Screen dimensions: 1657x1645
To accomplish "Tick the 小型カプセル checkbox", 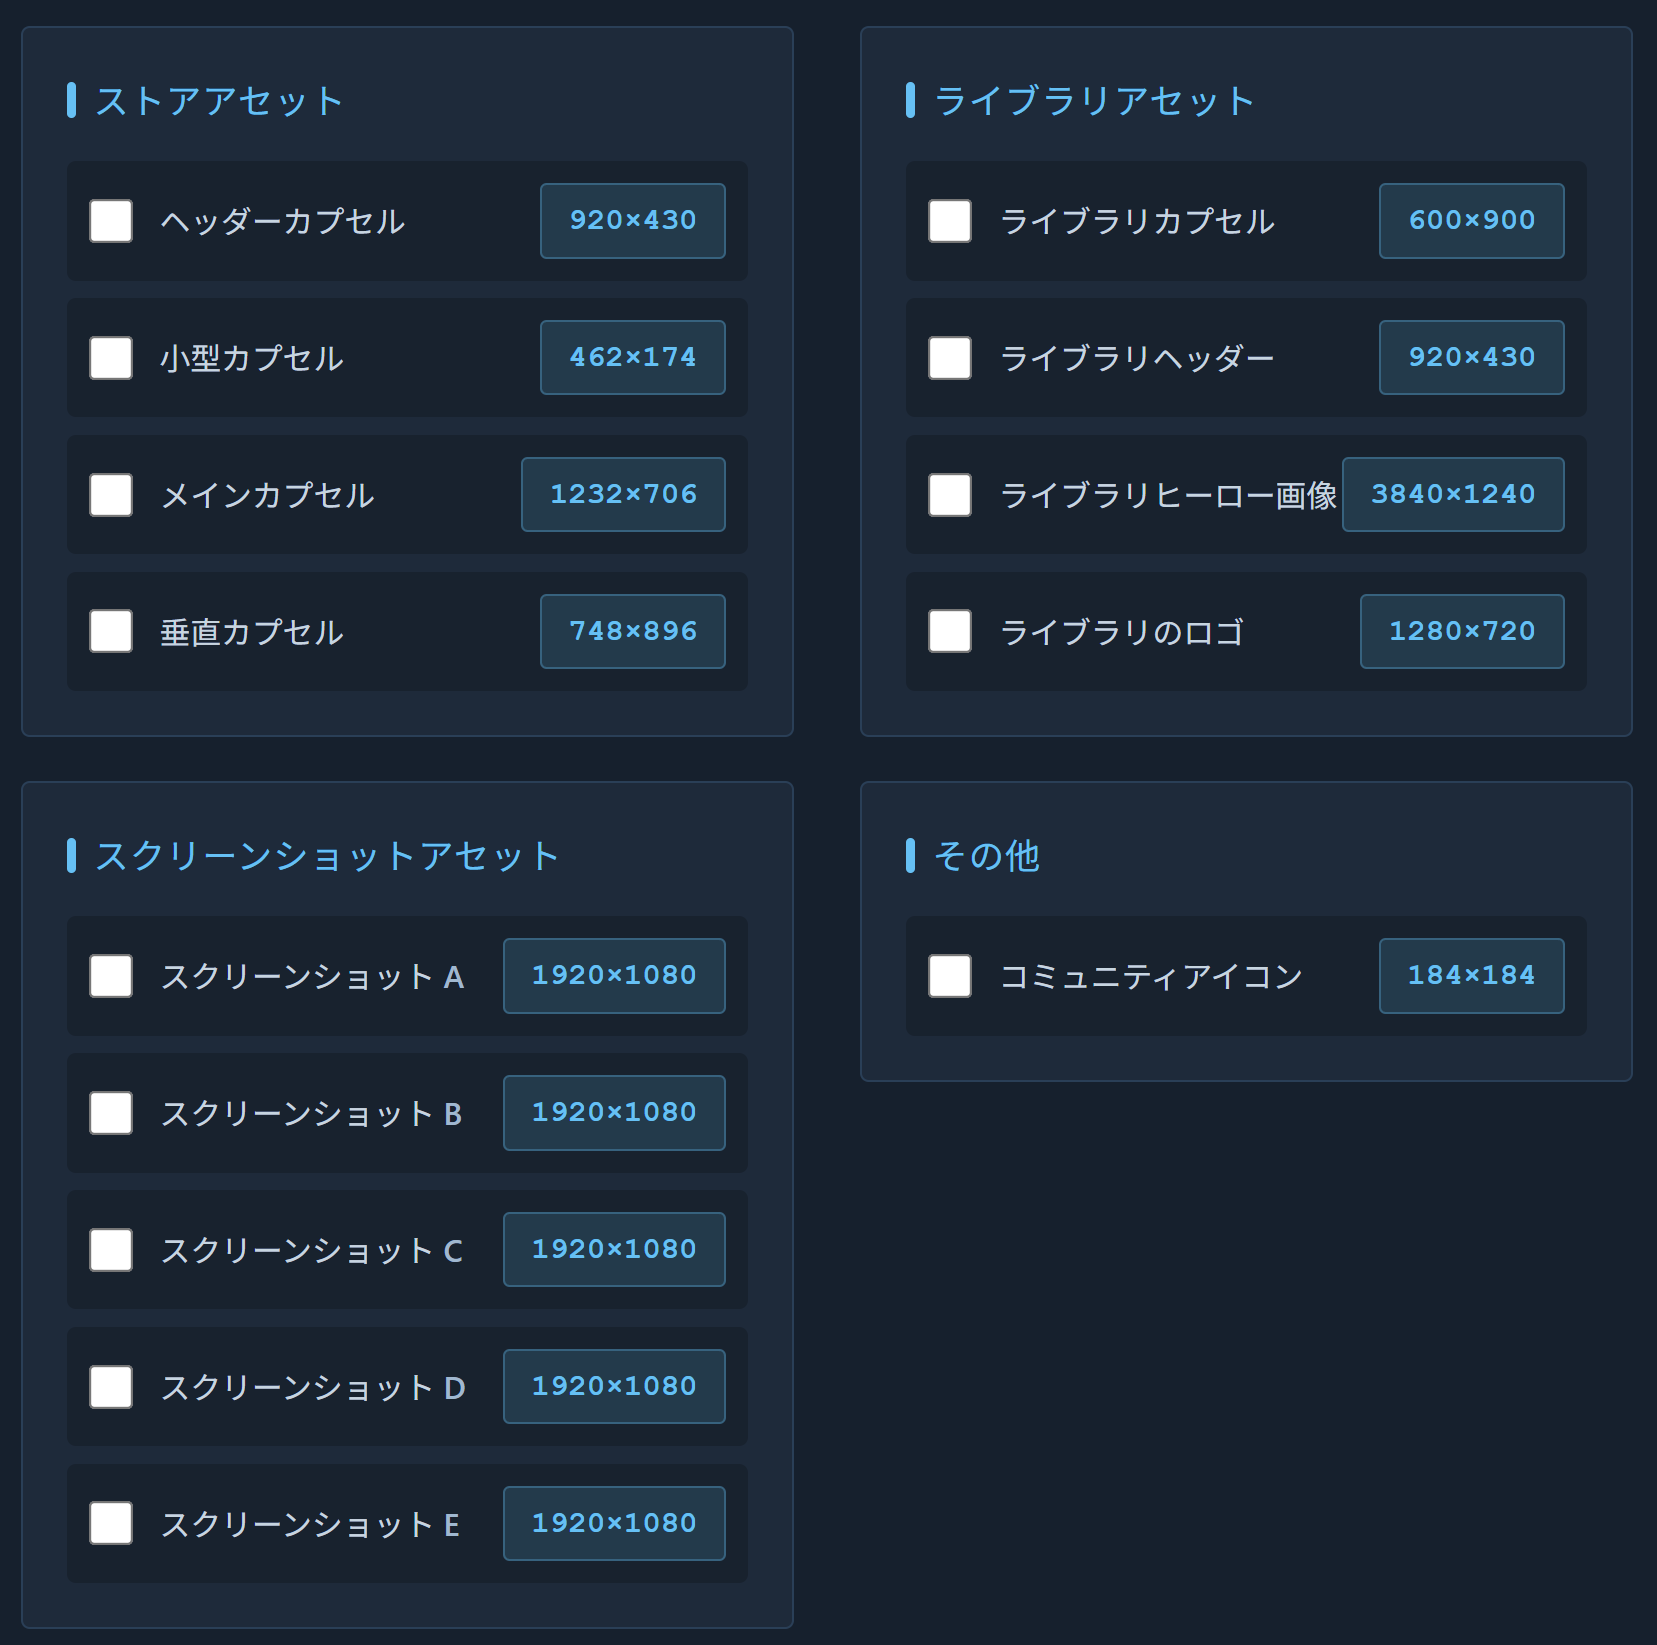I will click(111, 358).
